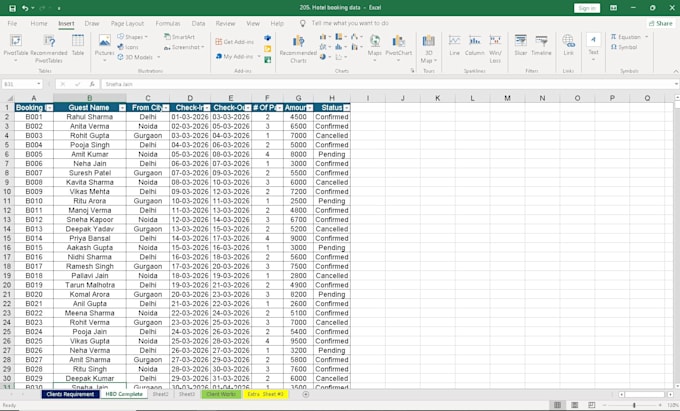
Task: Click the Undo arrow icon
Action: click(x=25, y=8)
